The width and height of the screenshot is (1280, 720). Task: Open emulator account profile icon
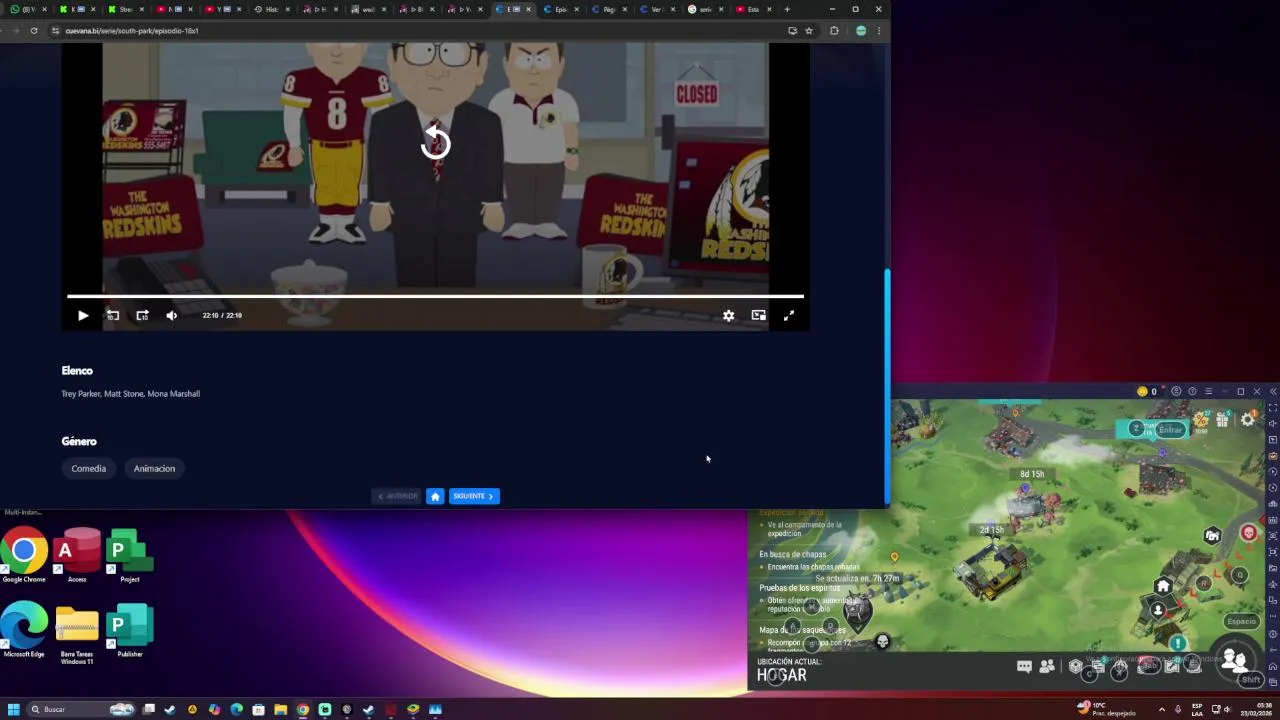point(1176,391)
